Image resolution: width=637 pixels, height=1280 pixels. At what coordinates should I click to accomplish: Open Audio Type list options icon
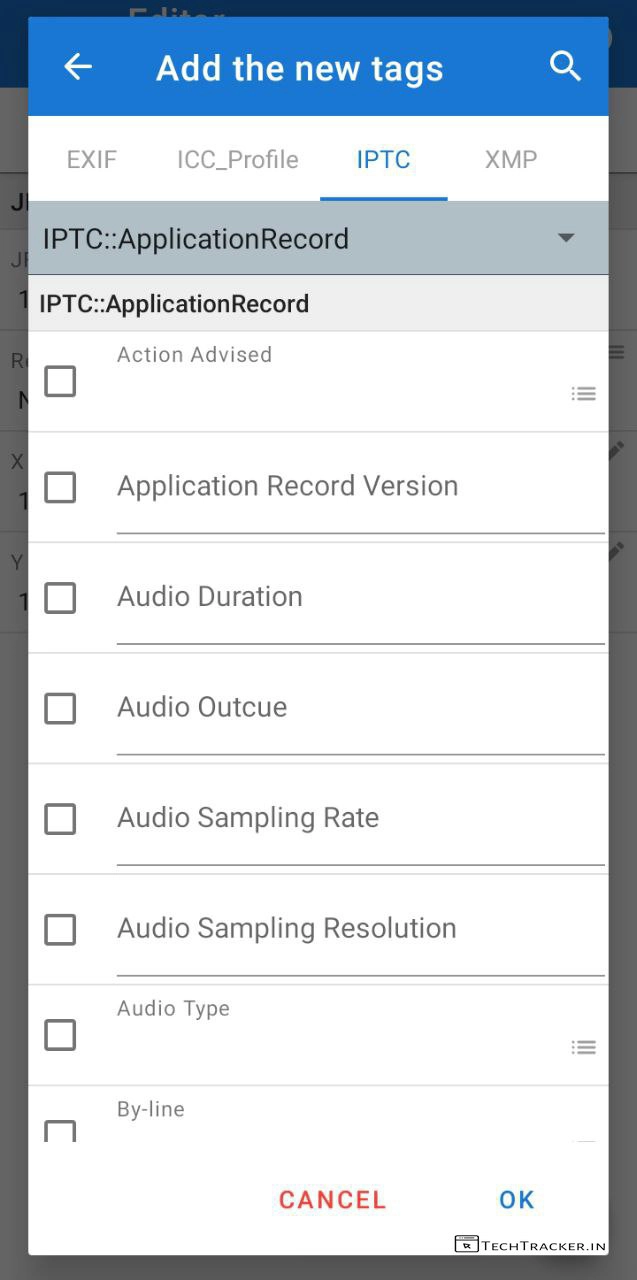coord(584,1047)
